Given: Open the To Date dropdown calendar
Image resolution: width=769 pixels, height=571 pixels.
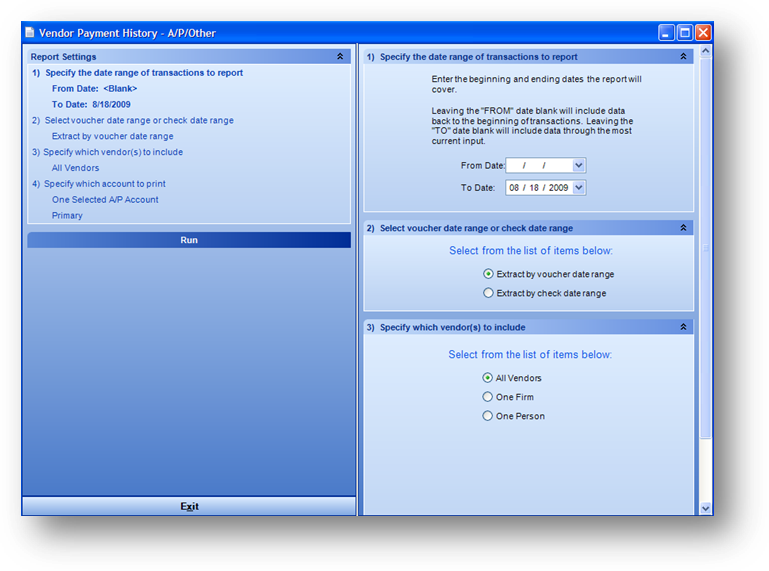Looking at the screenshot, I should pyautogui.click(x=579, y=187).
